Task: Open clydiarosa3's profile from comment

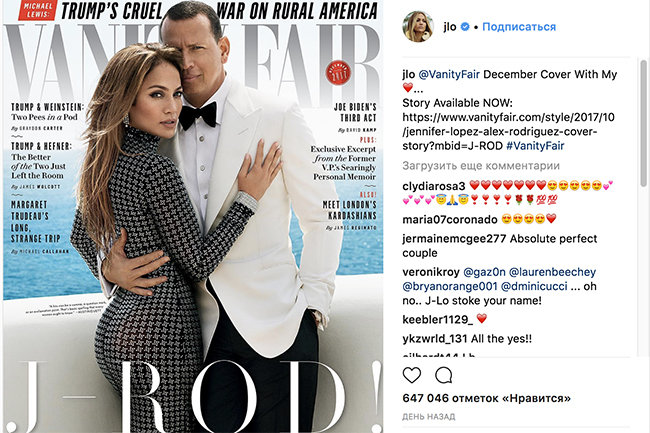Action: tap(434, 186)
